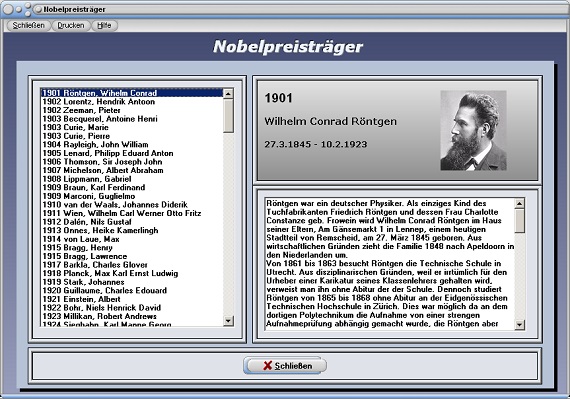Open the Schließen menu item
Image resolution: width=570 pixels, height=399 pixels.
[x=28, y=25]
